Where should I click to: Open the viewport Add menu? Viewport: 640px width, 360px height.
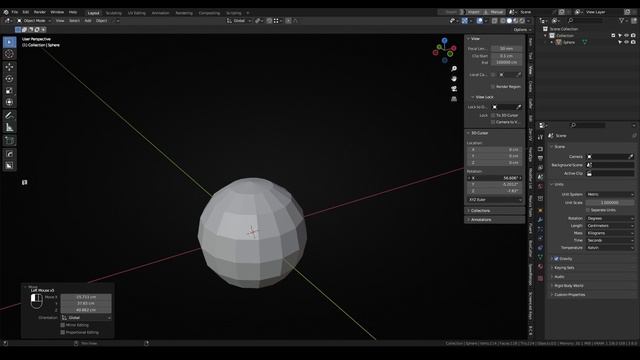pos(88,20)
